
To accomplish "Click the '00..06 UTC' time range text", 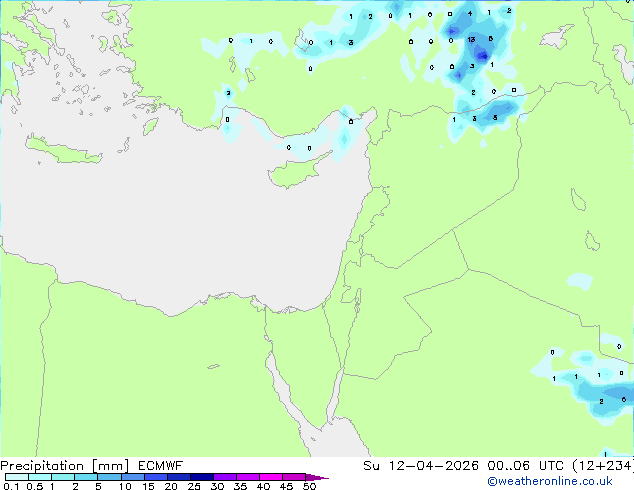I will 526,466.
